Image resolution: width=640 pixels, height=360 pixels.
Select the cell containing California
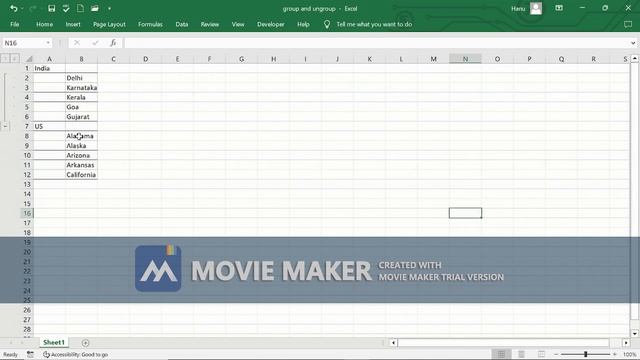click(81, 175)
